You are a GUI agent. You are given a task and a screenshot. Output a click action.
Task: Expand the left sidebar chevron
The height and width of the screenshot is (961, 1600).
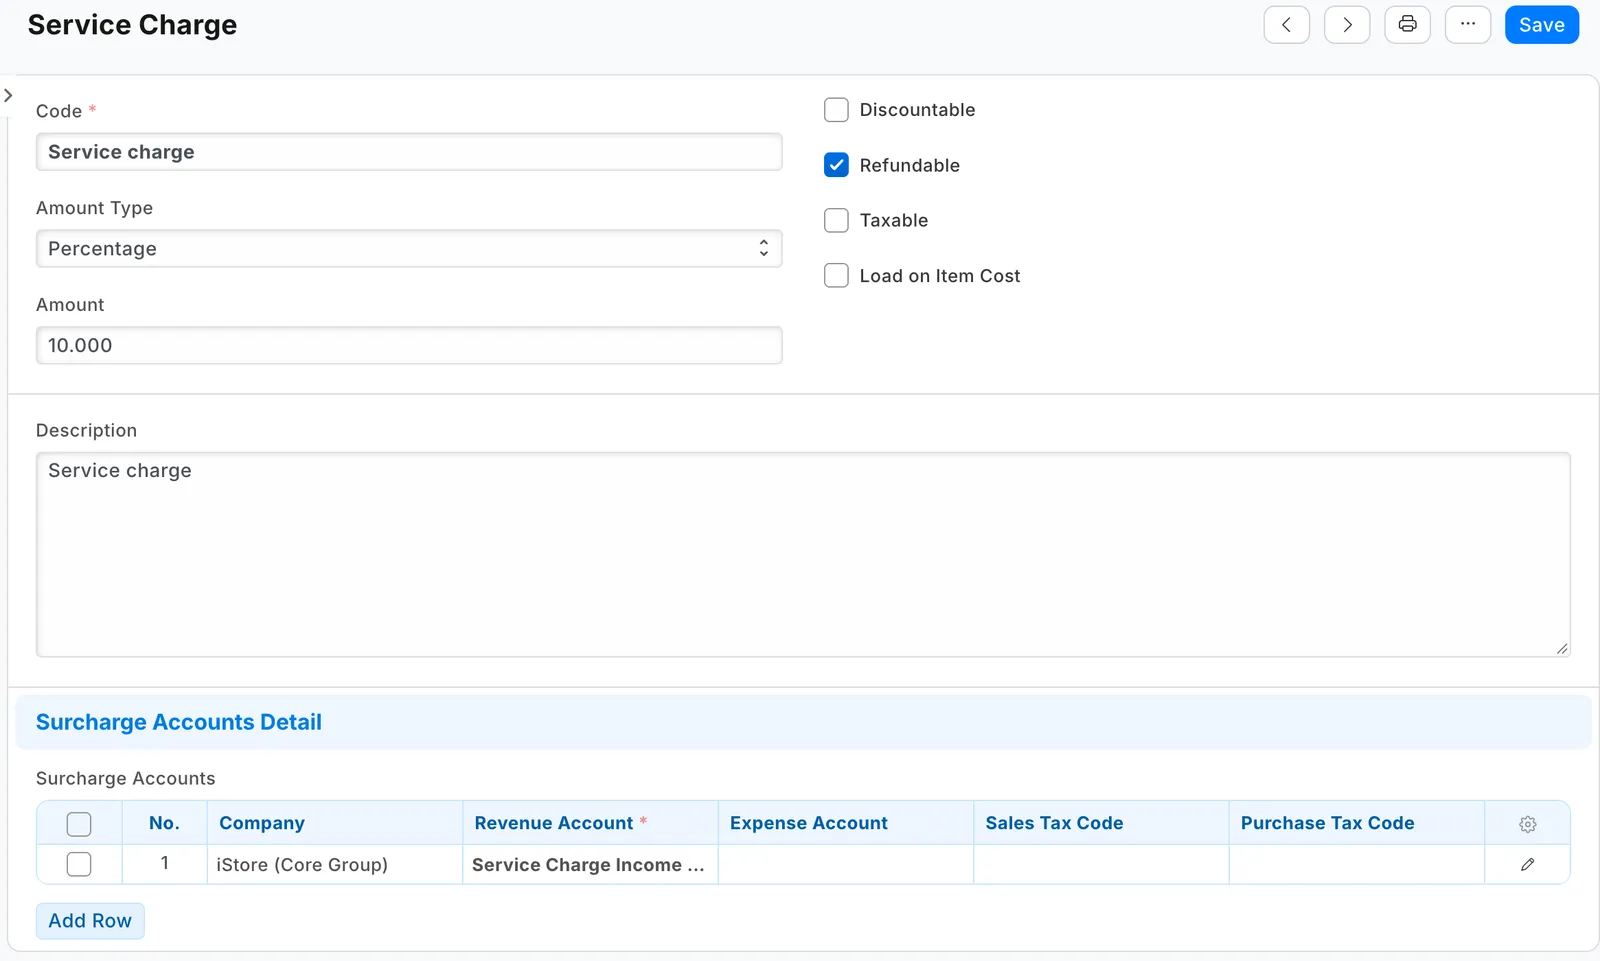tap(8, 96)
